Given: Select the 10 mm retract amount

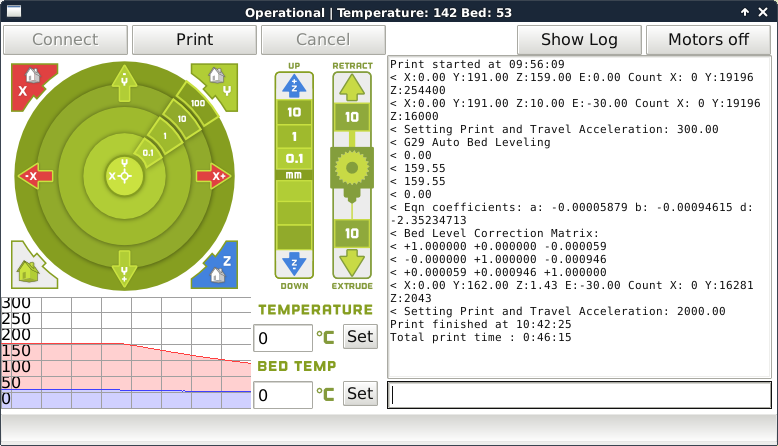Looking at the screenshot, I should 352,116.
